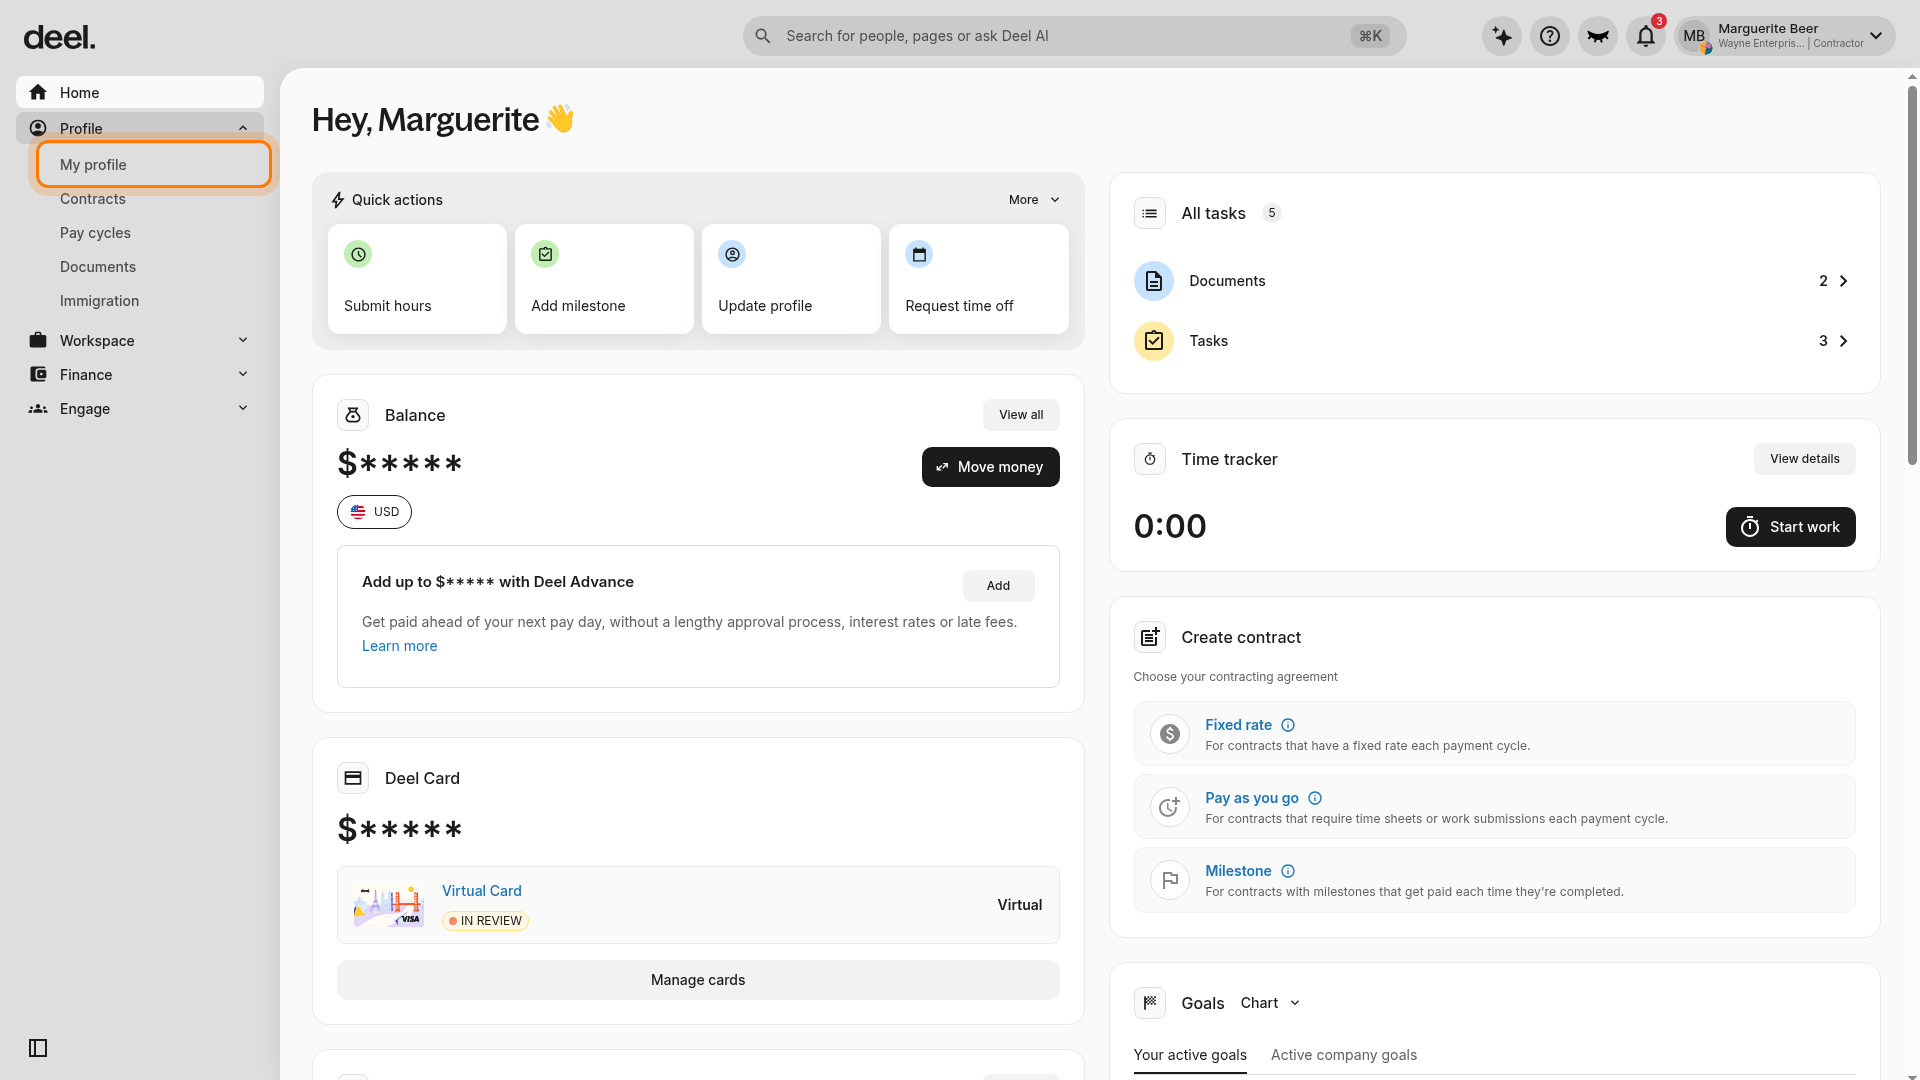
Task: Click the Documents file icon
Action: point(1154,281)
